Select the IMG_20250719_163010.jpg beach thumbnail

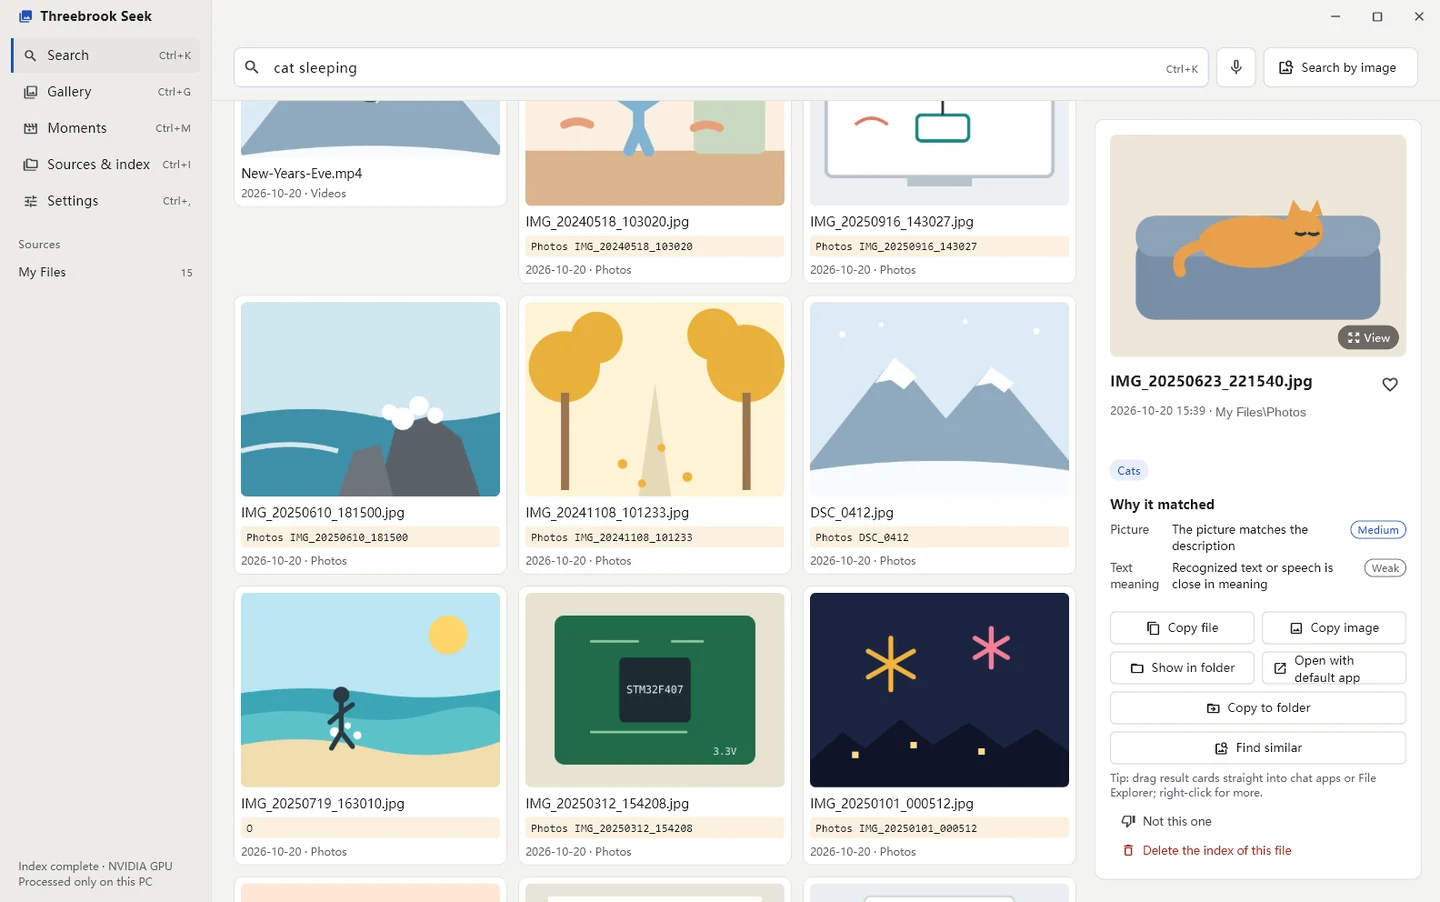click(x=370, y=690)
